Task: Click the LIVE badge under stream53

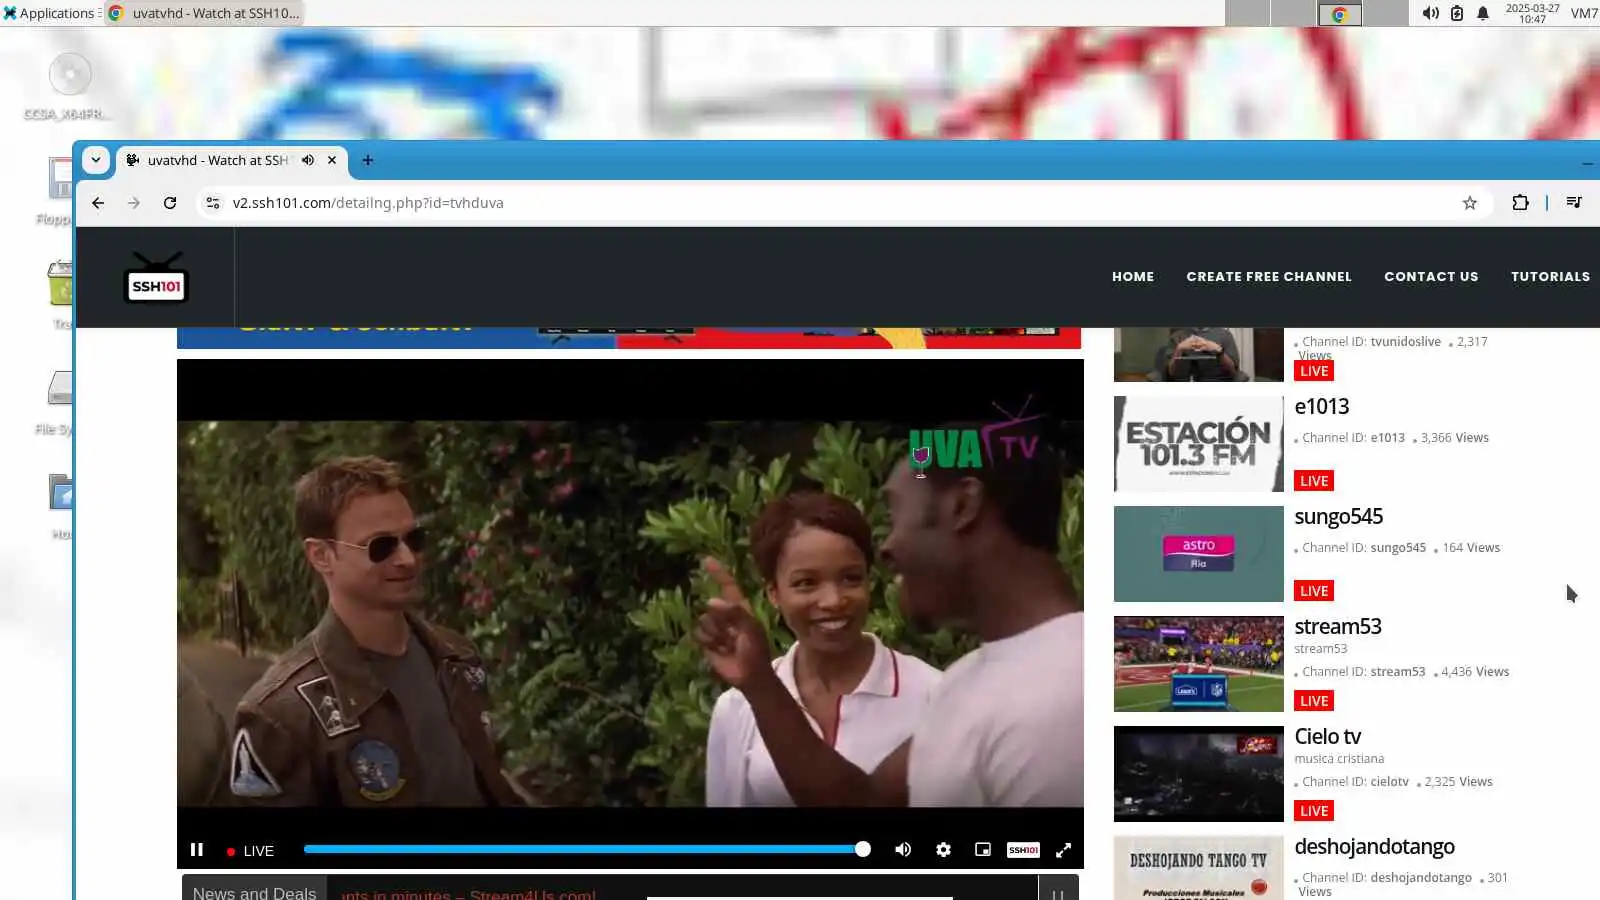Action: click(1314, 701)
